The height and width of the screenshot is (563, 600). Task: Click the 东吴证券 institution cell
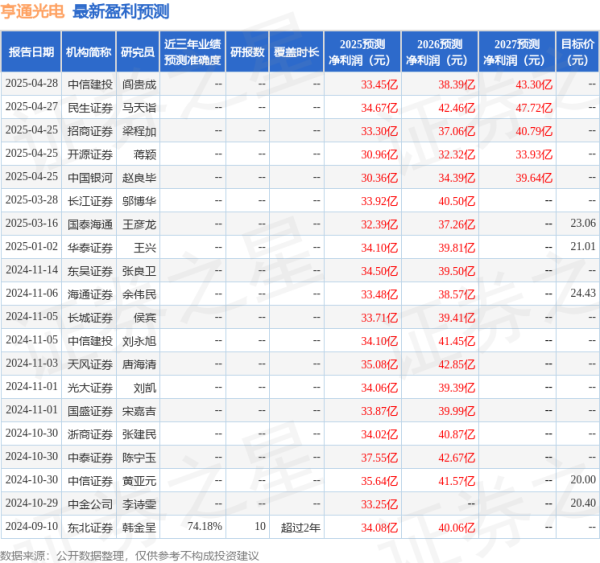click(x=90, y=271)
